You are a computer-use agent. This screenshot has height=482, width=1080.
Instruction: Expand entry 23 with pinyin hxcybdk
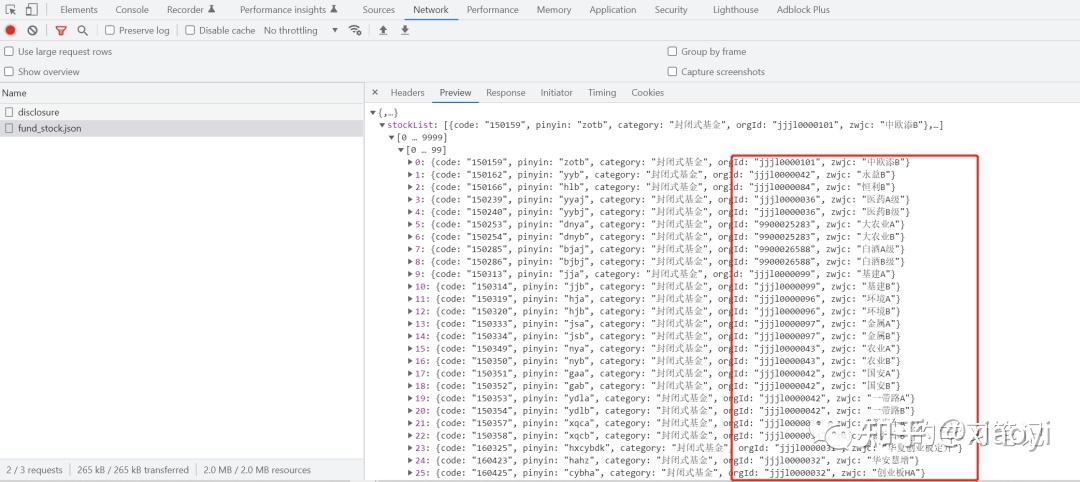pyautogui.click(x=411, y=448)
